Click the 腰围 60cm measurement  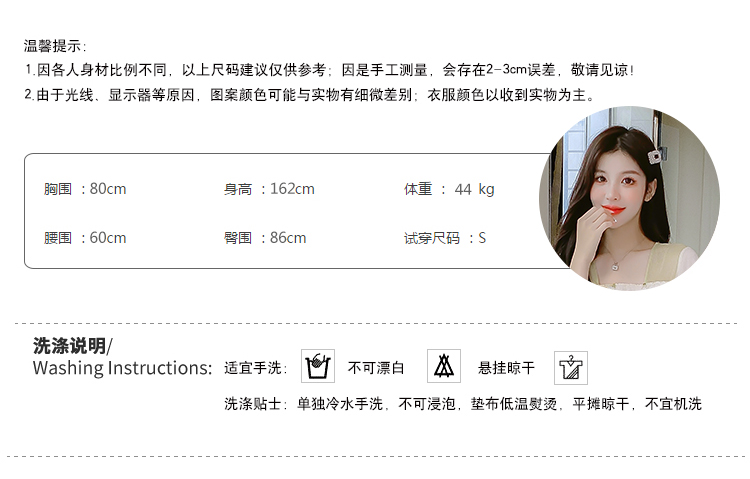(x=85, y=238)
